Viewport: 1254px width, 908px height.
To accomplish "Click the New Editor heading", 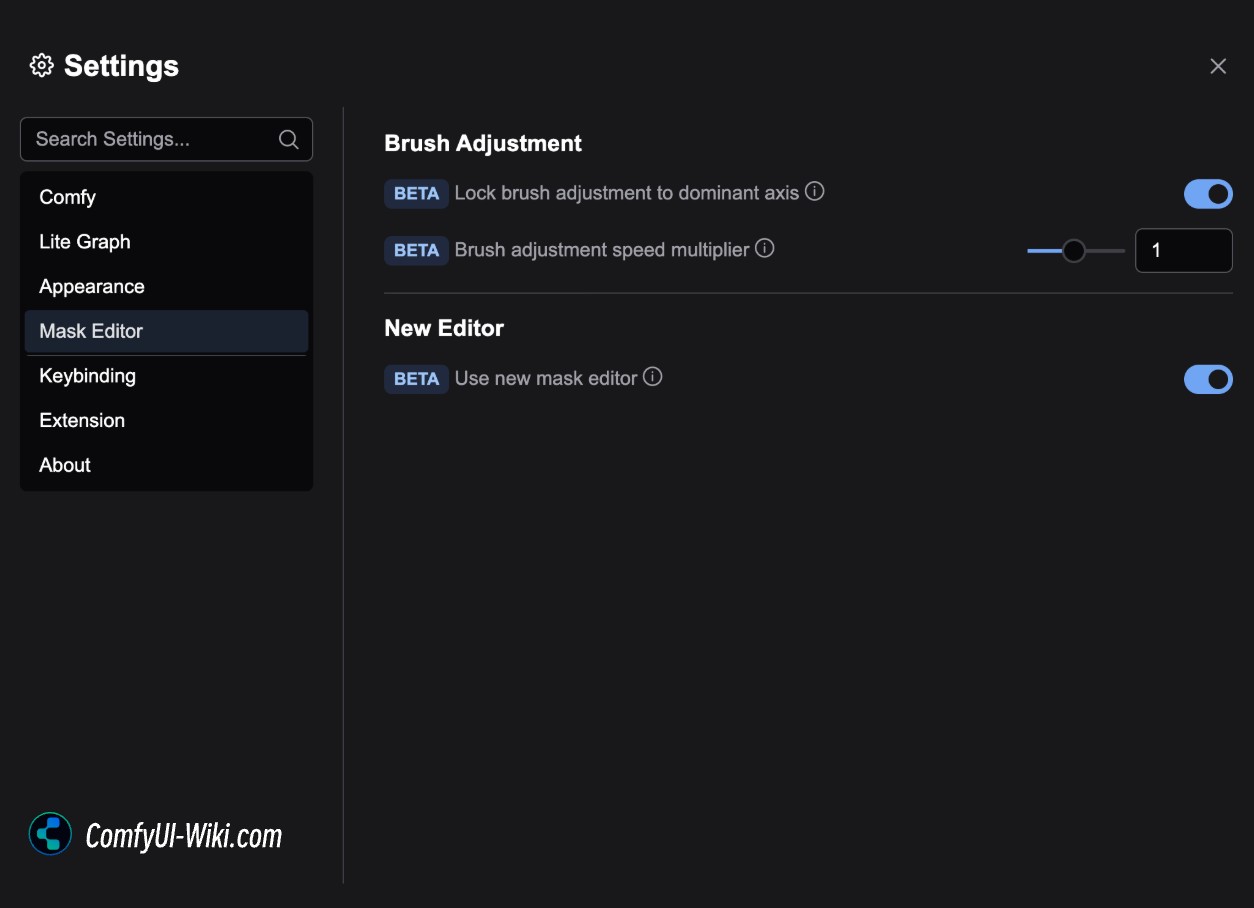I will click(444, 328).
